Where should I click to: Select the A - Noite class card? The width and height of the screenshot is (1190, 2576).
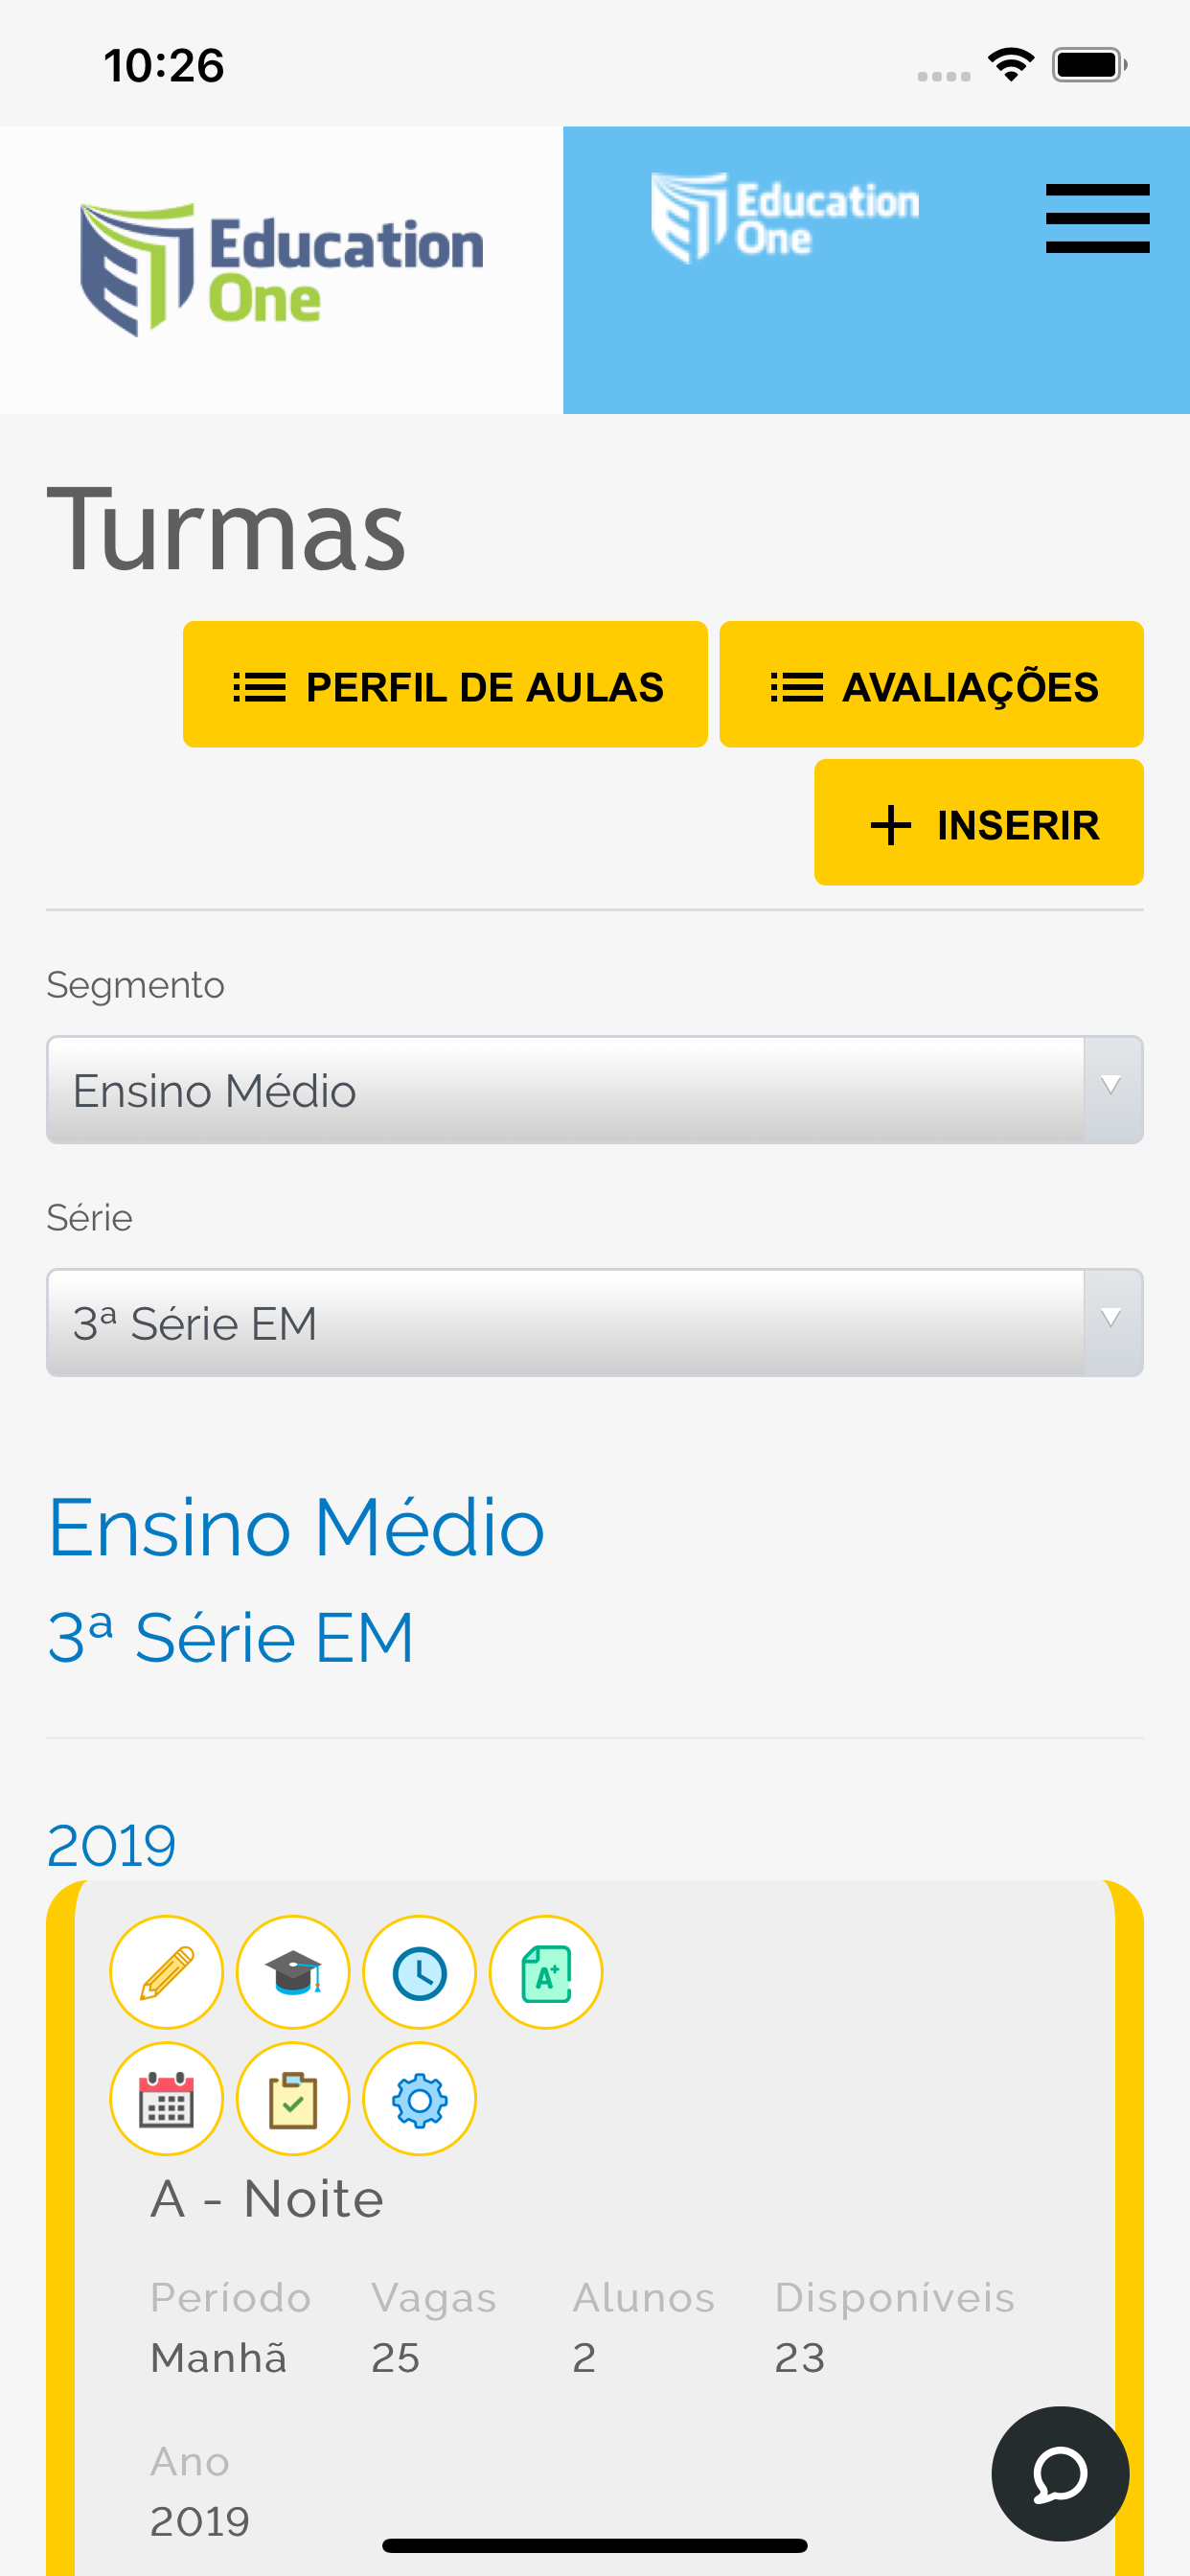click(x=594, y=2227)
